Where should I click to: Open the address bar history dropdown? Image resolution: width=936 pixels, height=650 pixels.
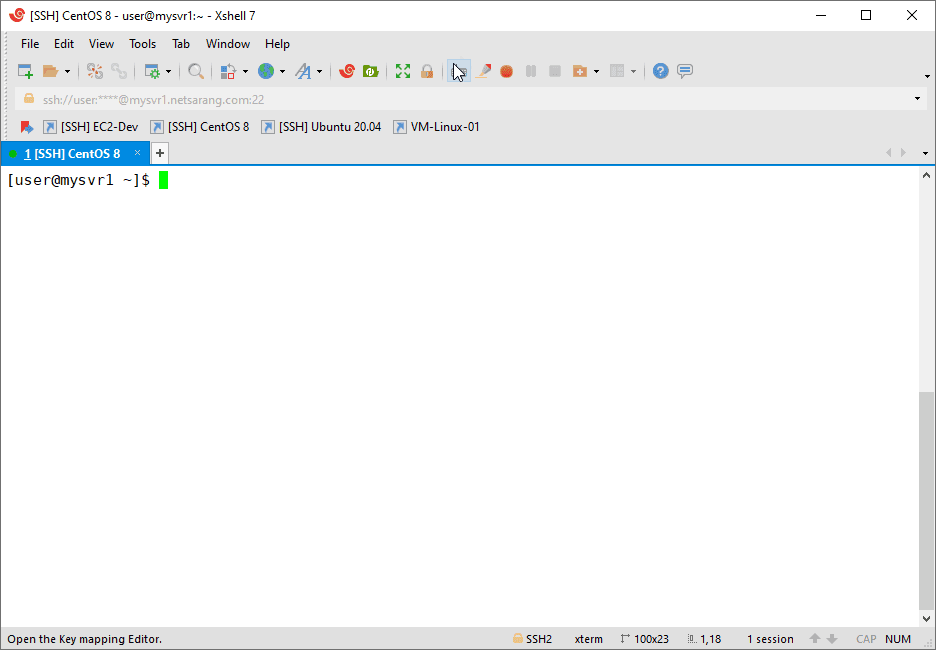[917, 98]
